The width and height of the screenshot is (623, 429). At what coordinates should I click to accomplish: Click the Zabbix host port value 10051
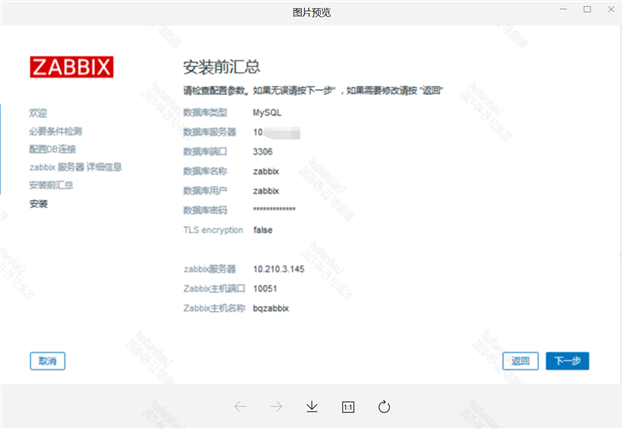point(265,289)
